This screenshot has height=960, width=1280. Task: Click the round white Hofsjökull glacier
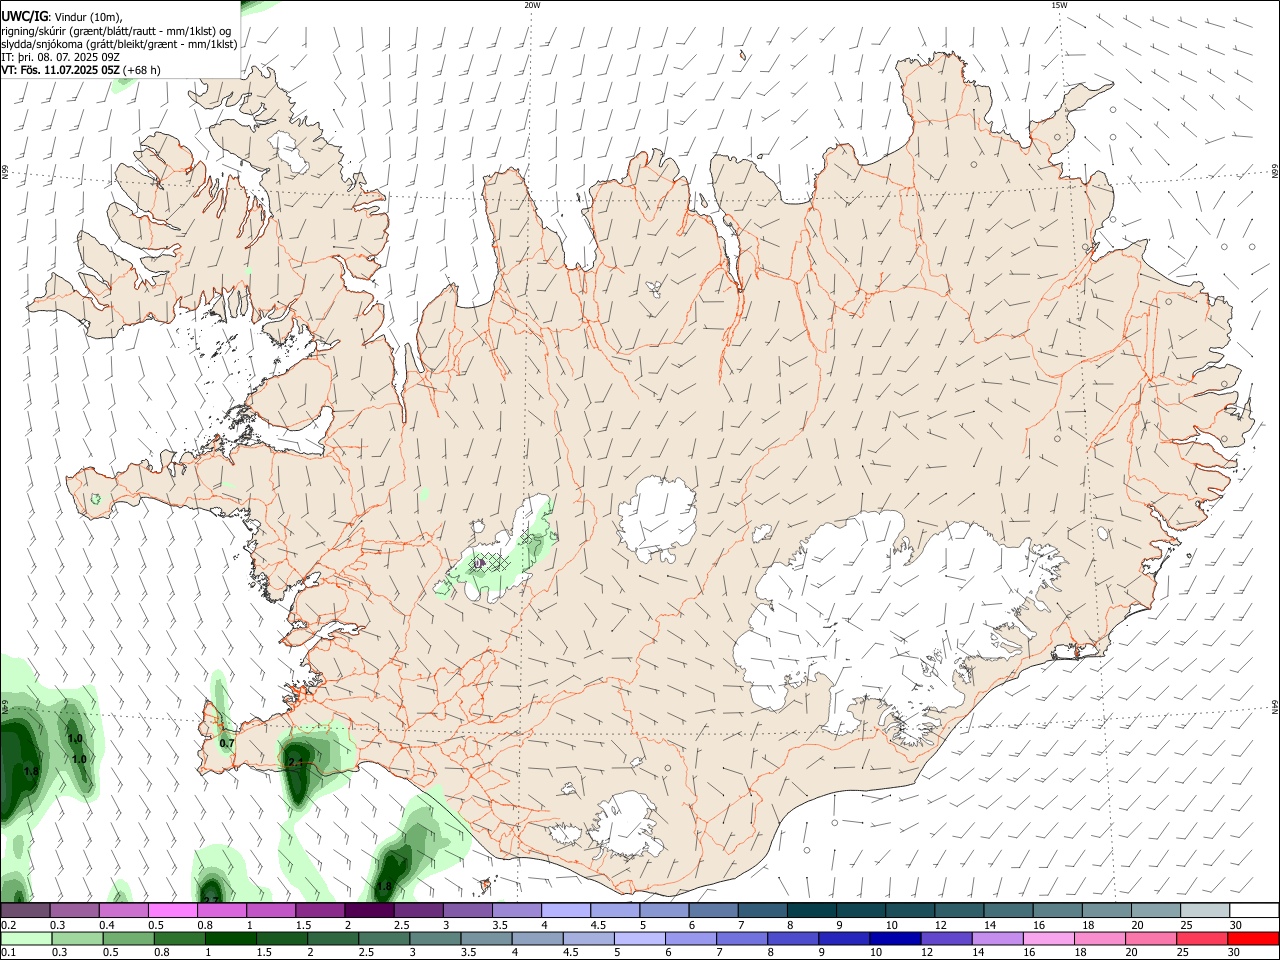[657, 518]
